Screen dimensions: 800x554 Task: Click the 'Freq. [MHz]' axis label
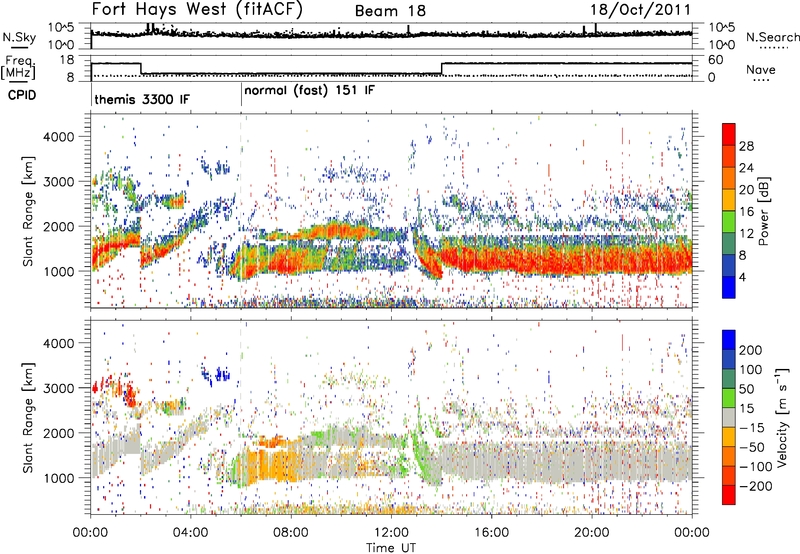[x=18, y=67]
